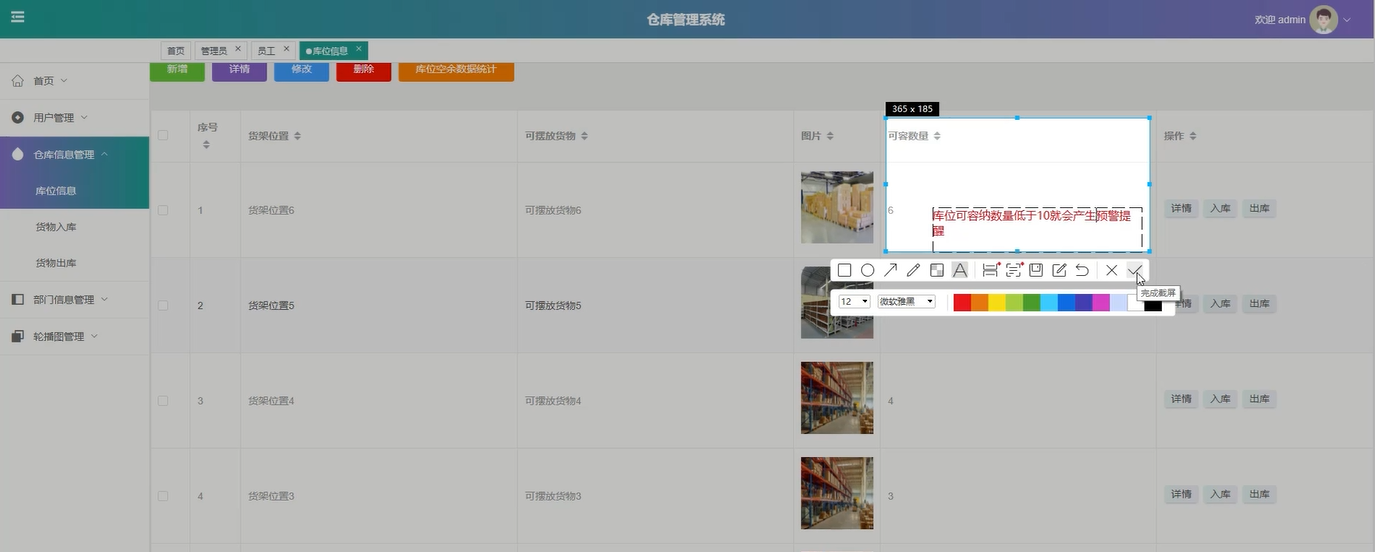The height and width of the screenshot is (552, 1375).
Task: Select the ellipse annotation tool
Action: [867, 270]
